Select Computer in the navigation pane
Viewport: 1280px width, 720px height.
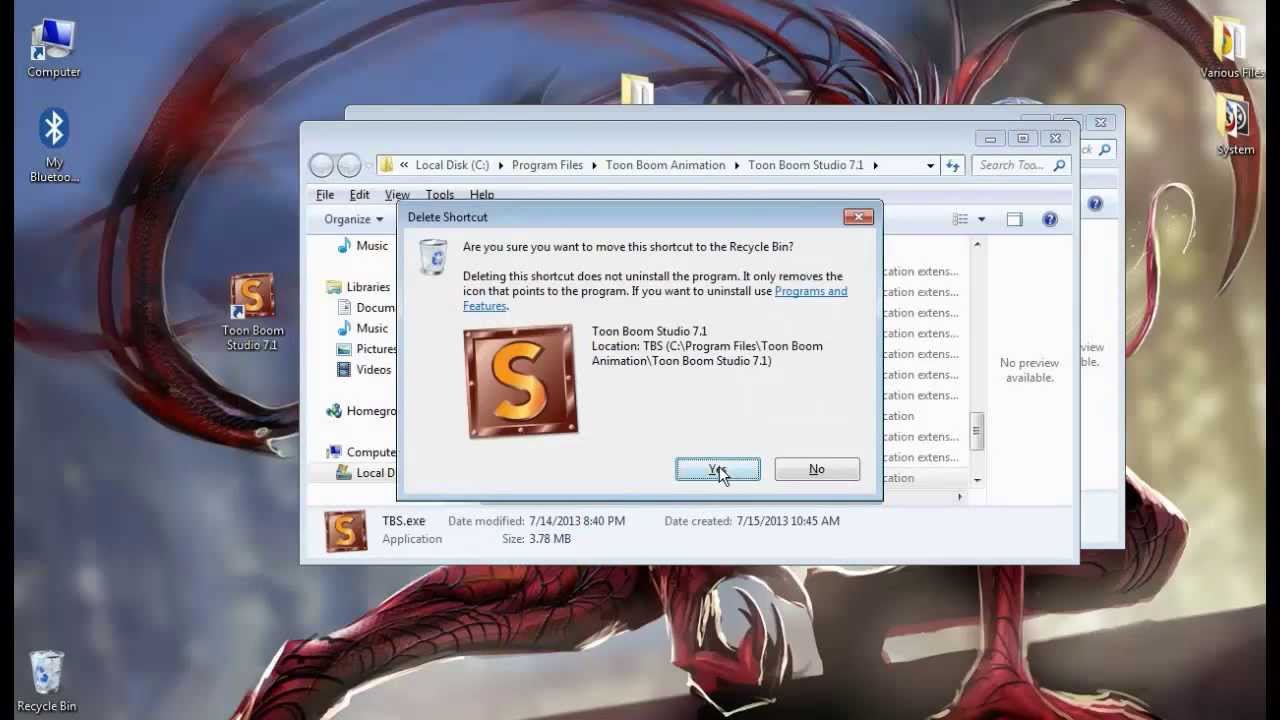pos(361,452)
